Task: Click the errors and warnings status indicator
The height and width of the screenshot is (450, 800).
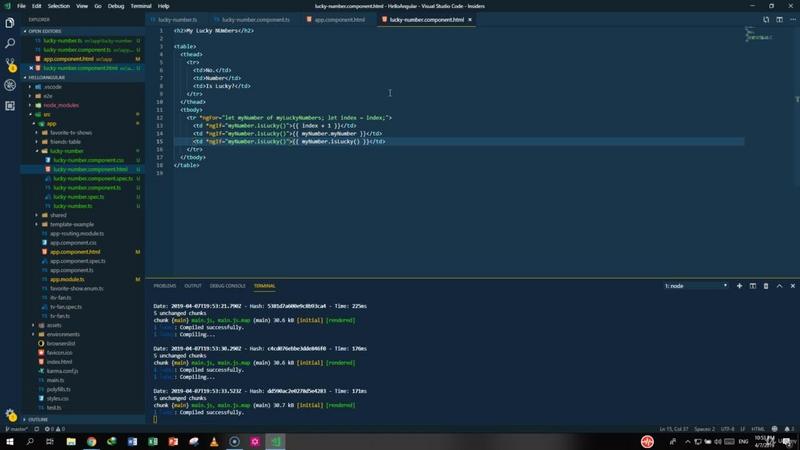Action: coord(55,429)
